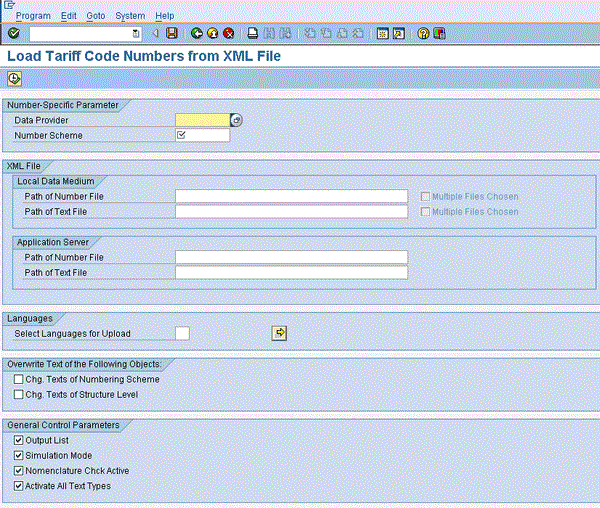Uncheck the Simulation Mode checkbox
The image size is (600, 508).
click(x=19, y=456)
